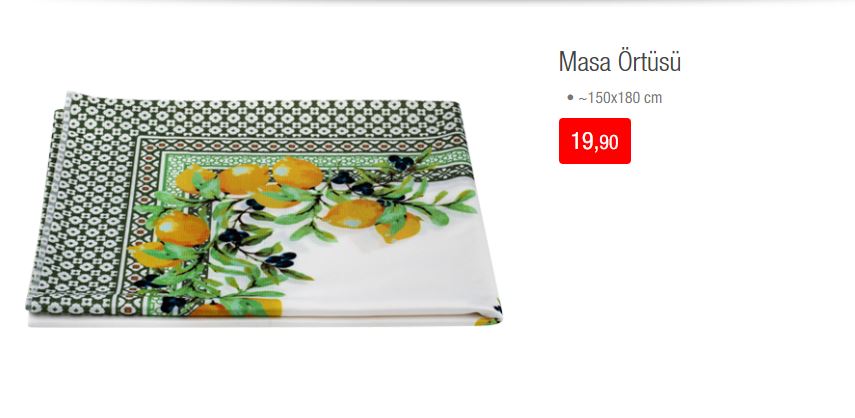Click the lemon on the left side print
This screenshot has width=855, height=418.
(182, 228)
